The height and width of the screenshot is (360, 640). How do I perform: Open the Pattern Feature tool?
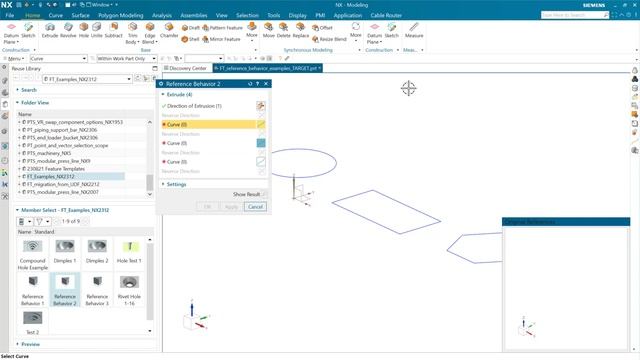222,28
